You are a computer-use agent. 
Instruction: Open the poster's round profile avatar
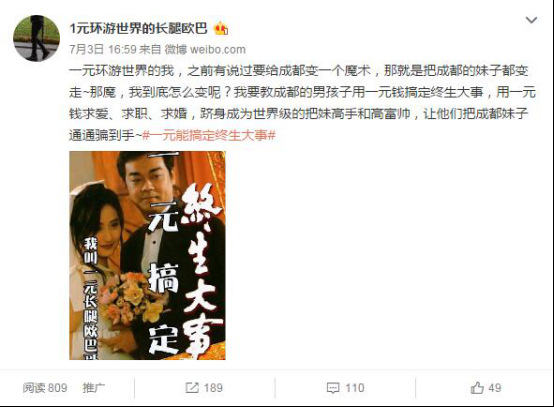[x=36, y=38]
